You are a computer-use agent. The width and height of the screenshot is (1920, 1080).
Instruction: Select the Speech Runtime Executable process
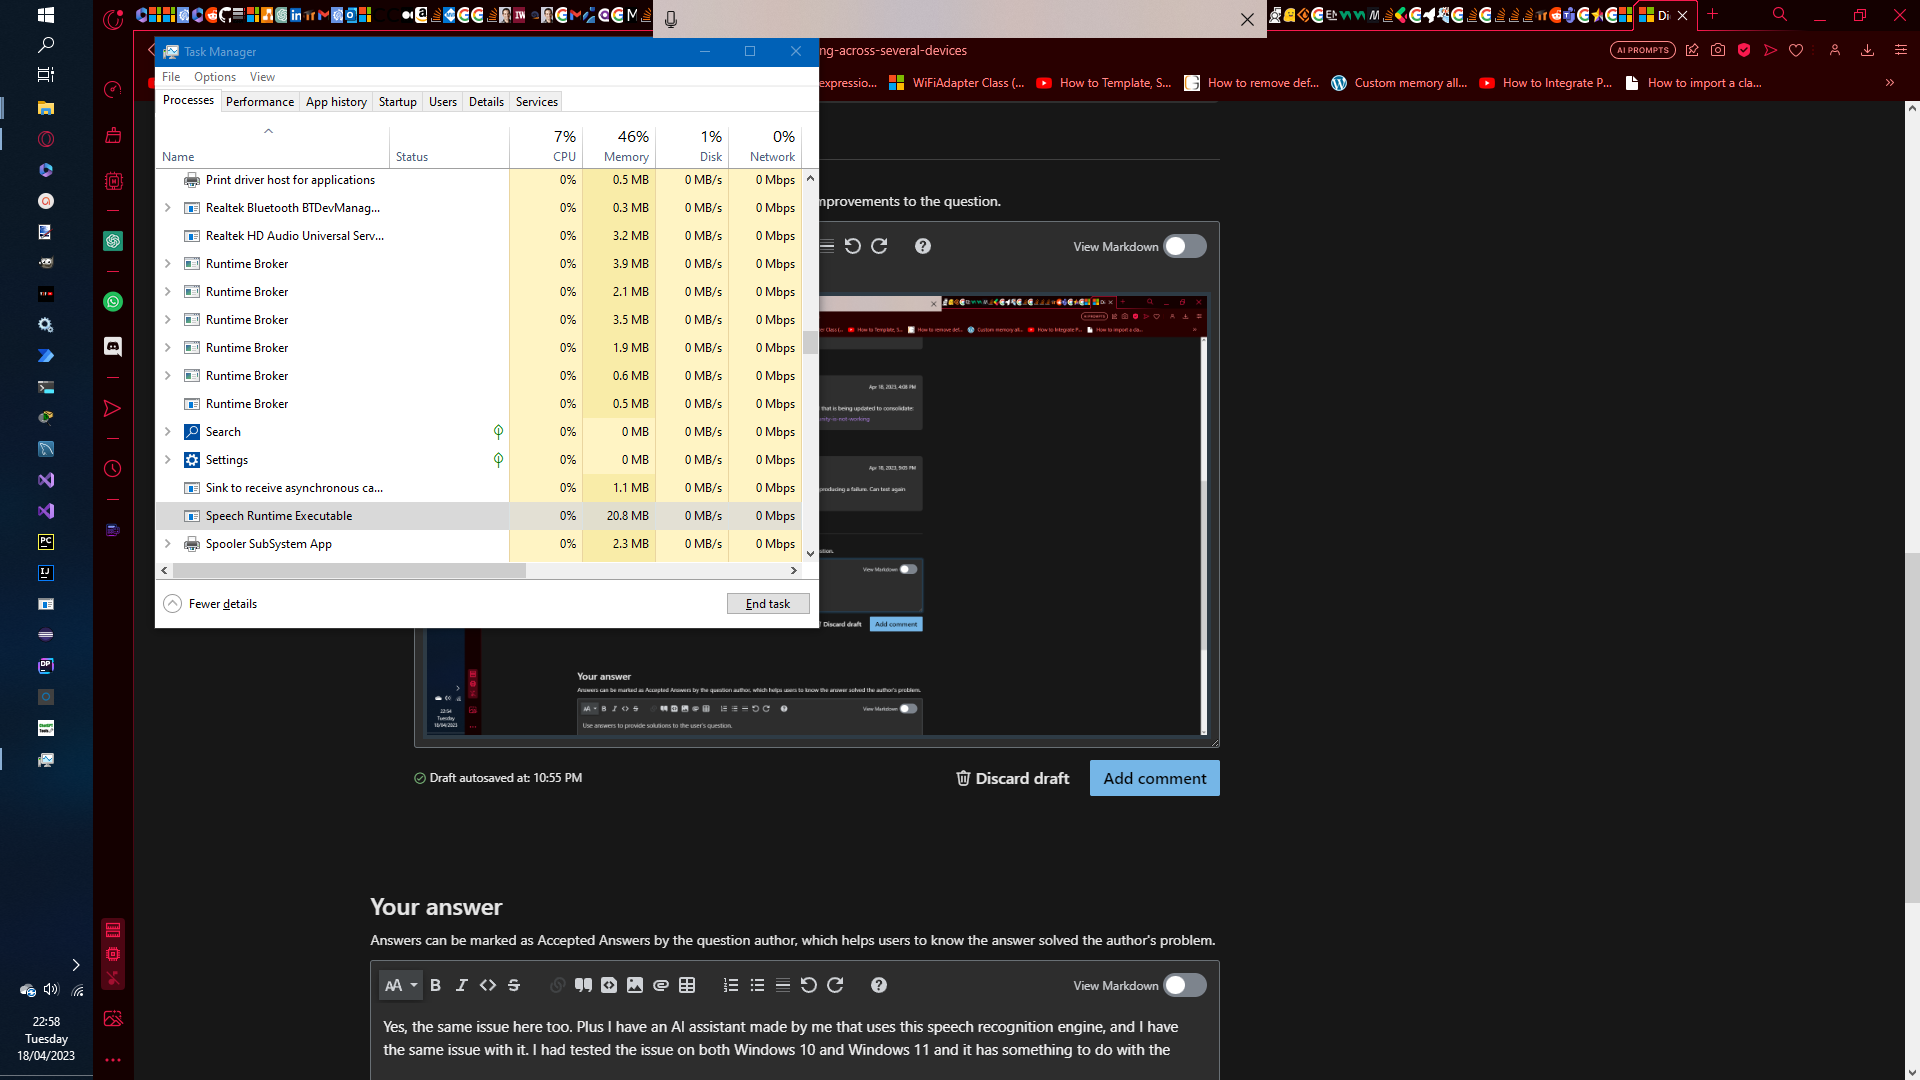[279, 516]
